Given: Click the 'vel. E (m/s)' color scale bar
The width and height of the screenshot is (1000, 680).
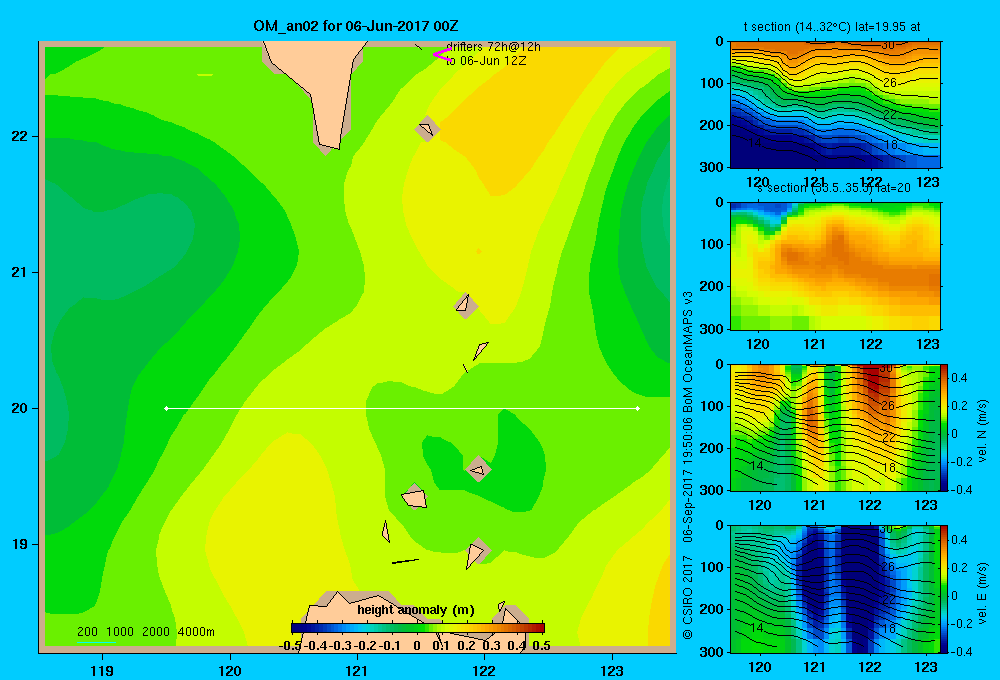Looking at the screenshot, I should tap(944, 589).
